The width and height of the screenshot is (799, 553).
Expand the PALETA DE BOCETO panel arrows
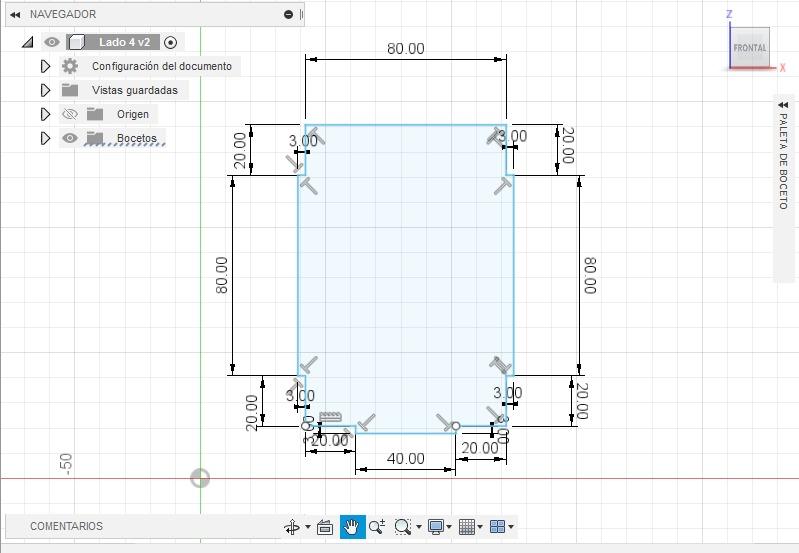pyautogui.click(x=783, y=105)
